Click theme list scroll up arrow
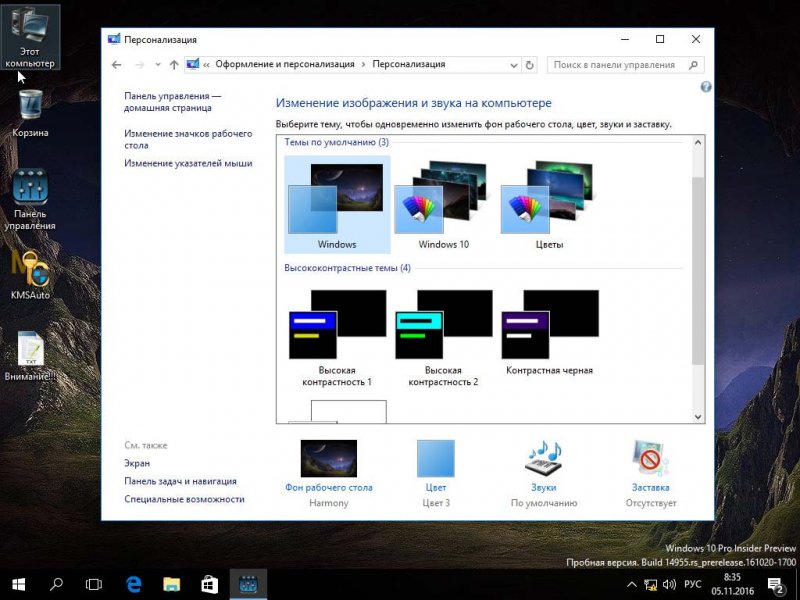Viewport: 800px width, 600px height. (x=698, y=143)
